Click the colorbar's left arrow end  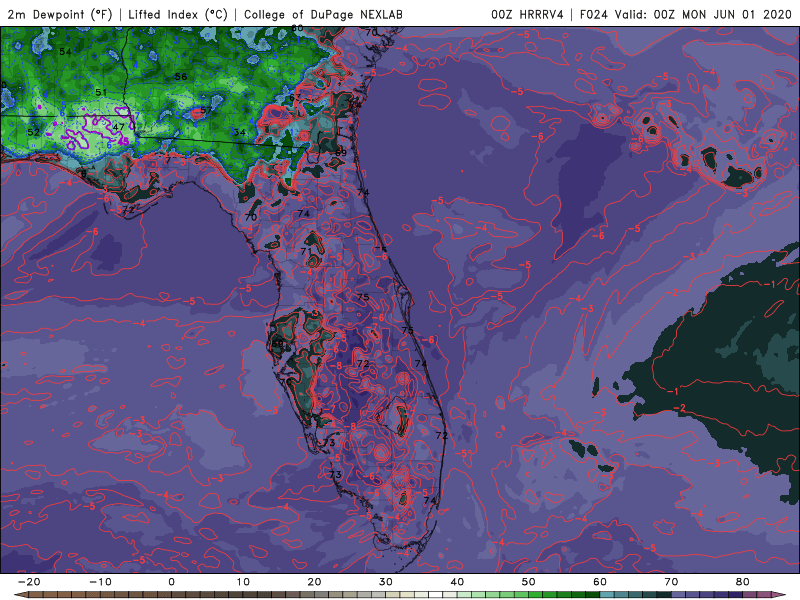(20, 595)
